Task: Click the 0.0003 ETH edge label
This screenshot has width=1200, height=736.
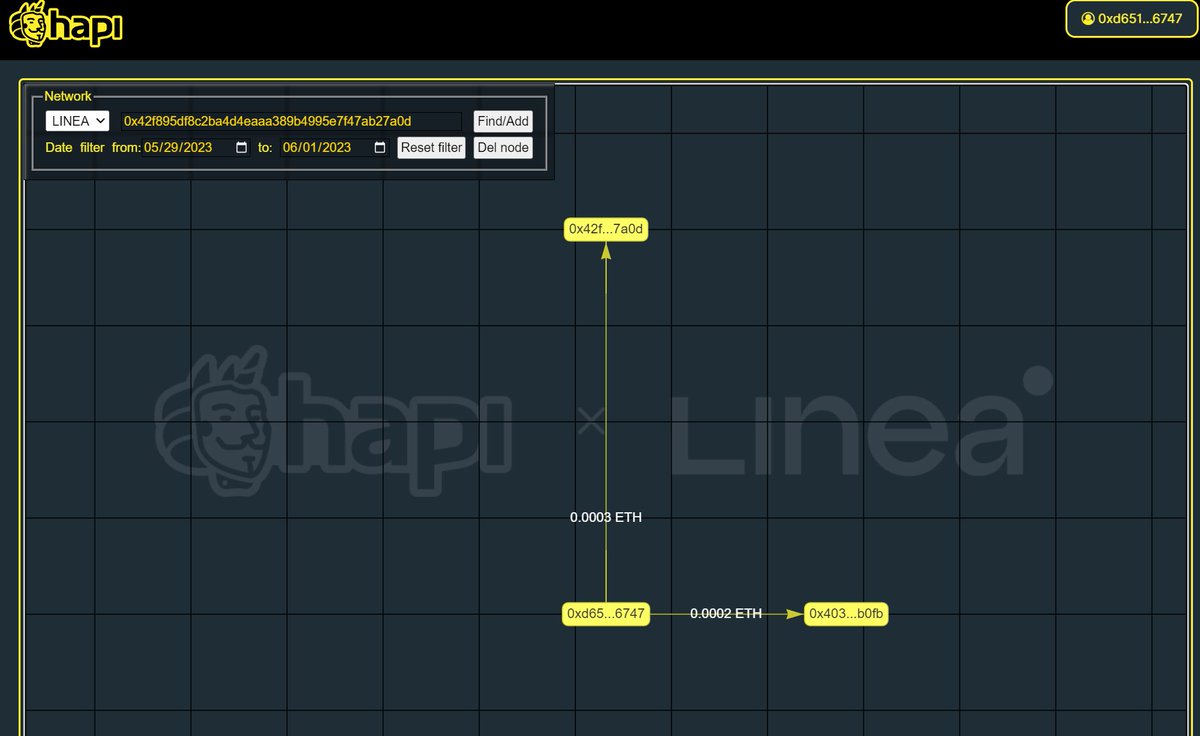Action: (606, 517)
